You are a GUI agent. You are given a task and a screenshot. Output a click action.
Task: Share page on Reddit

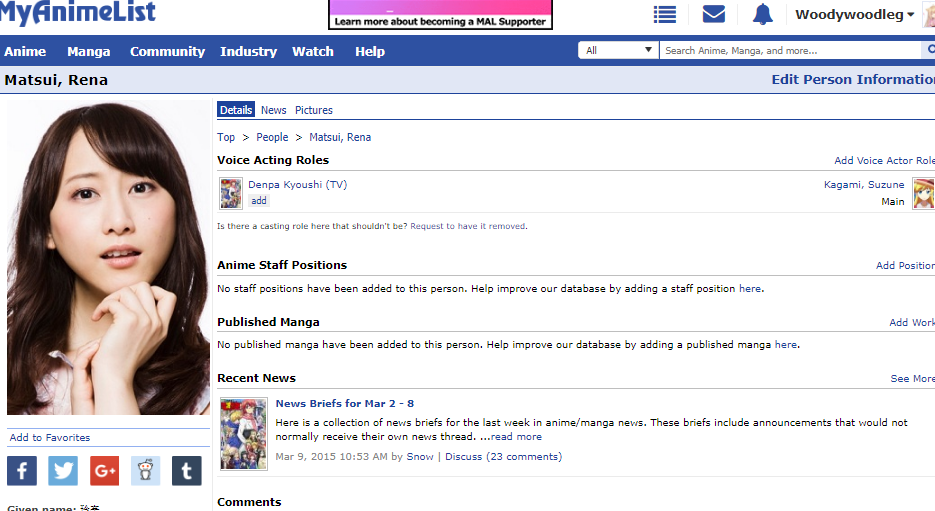[x=145, y=471]
